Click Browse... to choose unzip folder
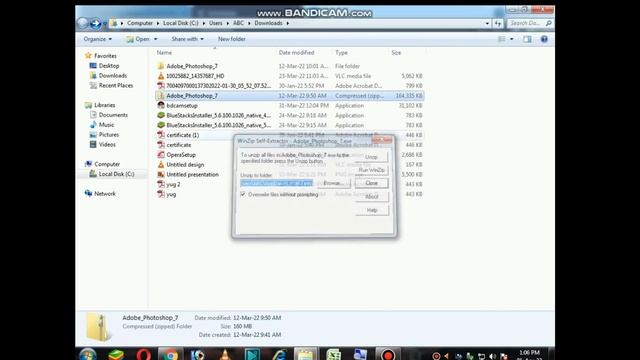Screen dimensions: 640x360 [x=334, y=183]
